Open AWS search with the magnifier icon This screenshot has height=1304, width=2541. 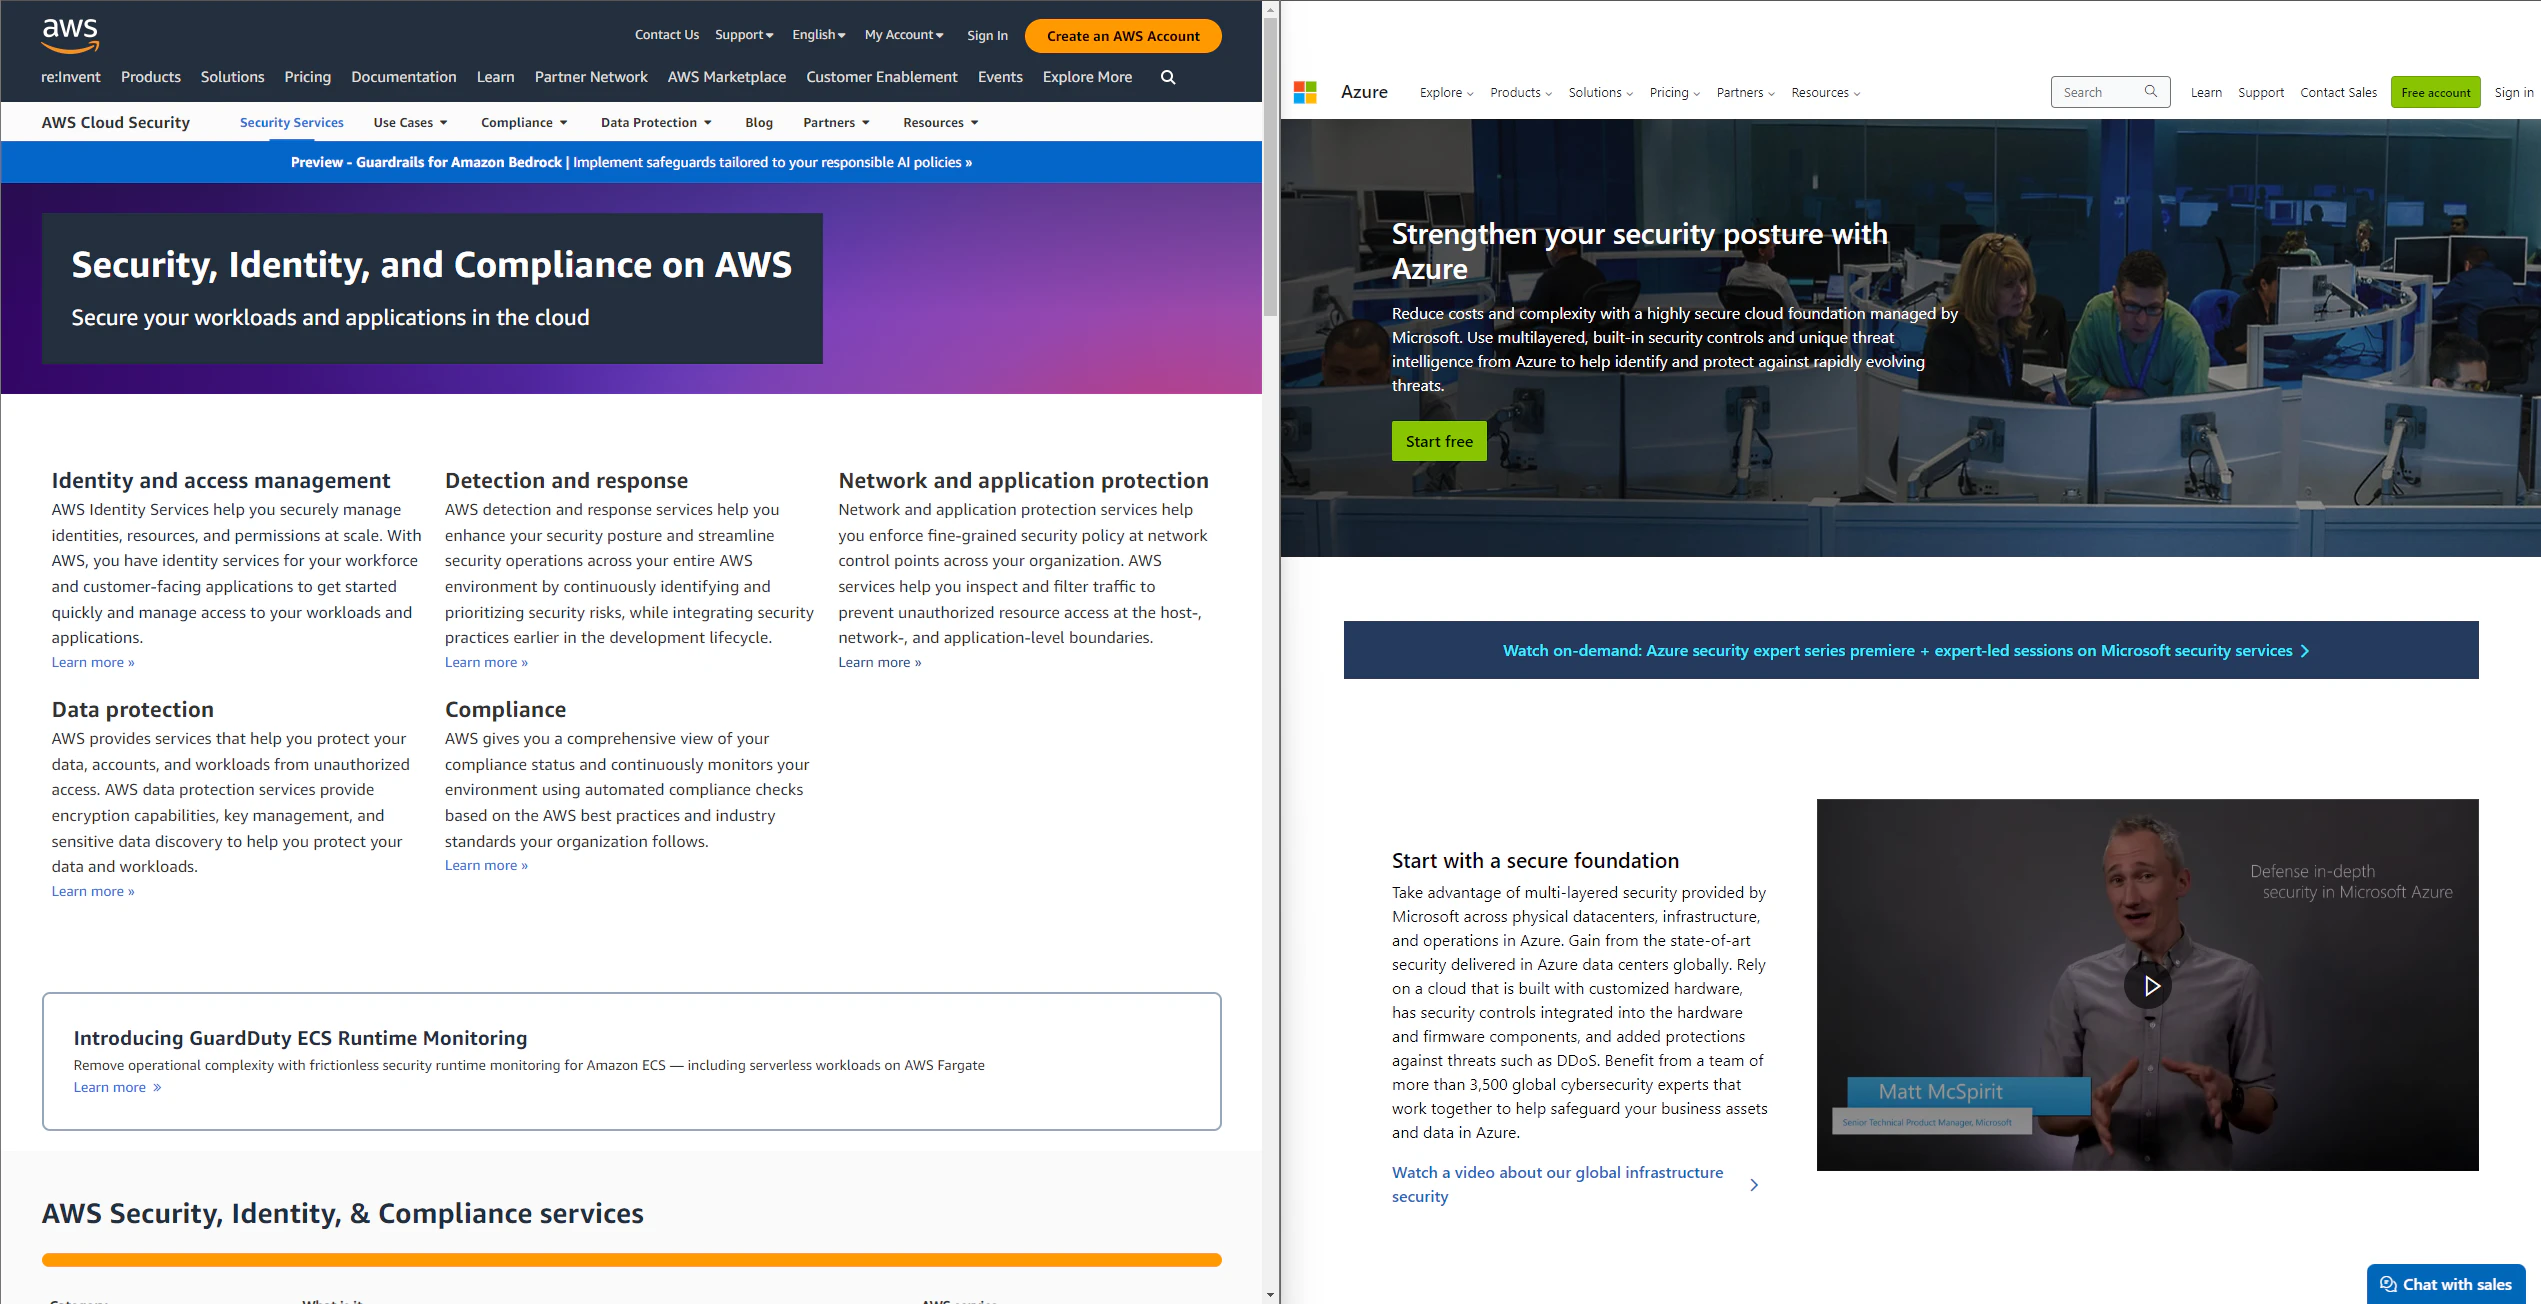click(x=1167, y=77)
